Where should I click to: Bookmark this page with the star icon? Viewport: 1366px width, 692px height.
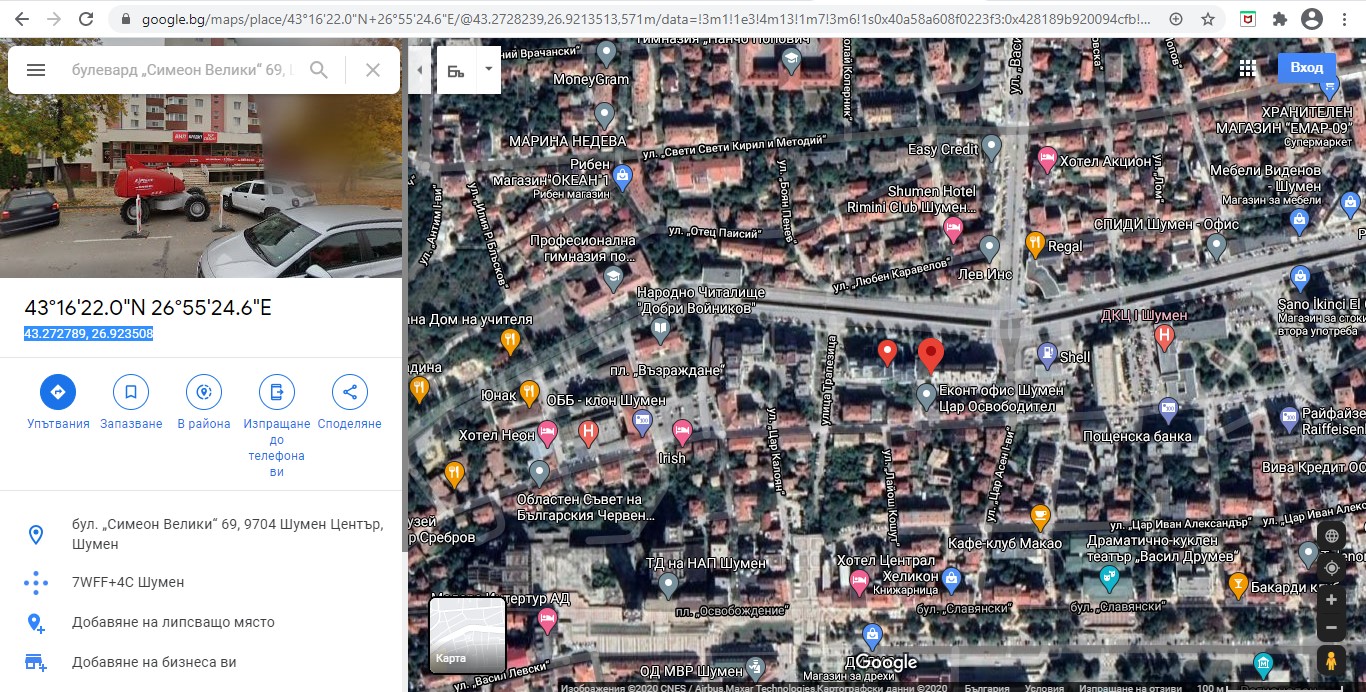tap(1208, 19)
